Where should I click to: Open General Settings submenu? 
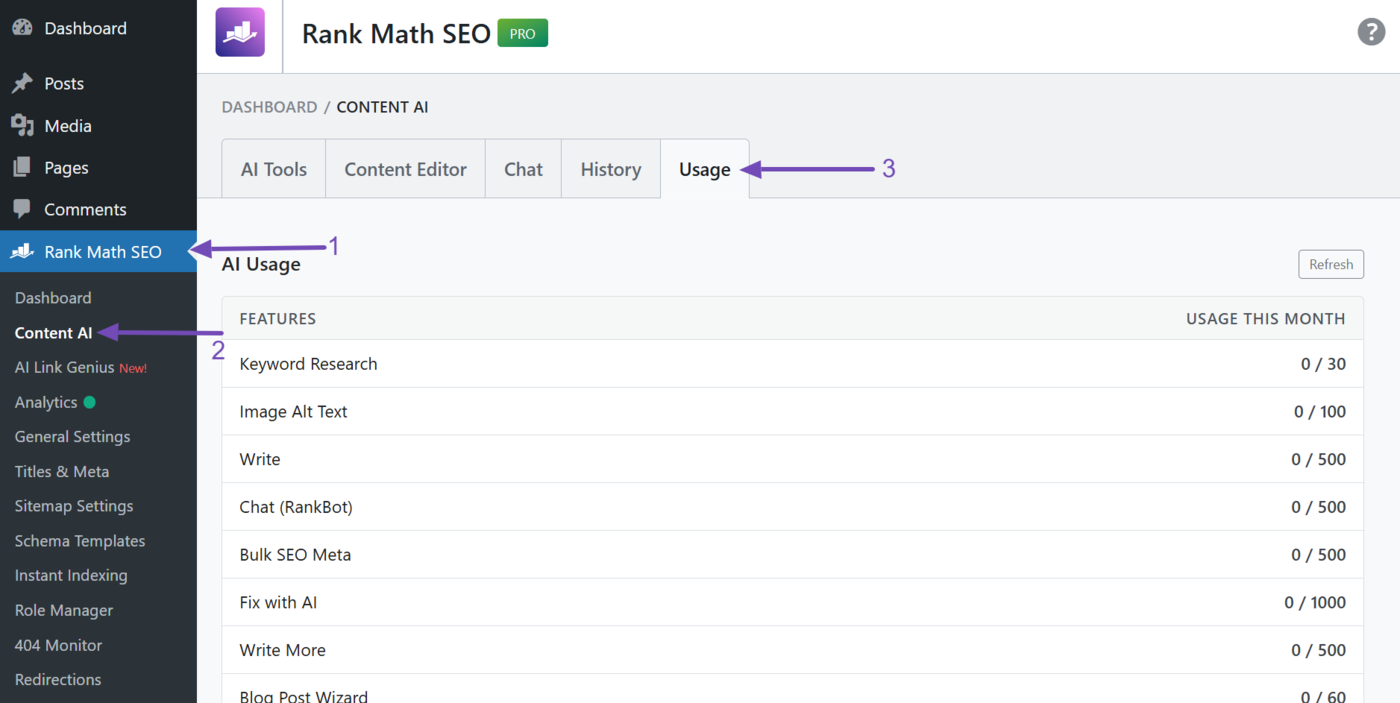[x=72, y=437]
